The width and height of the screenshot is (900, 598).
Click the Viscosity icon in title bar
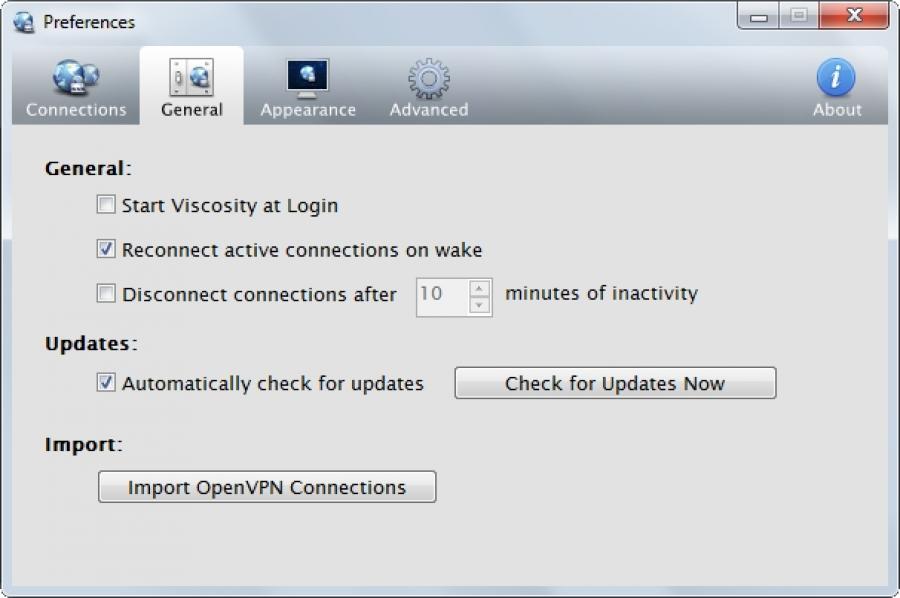(x=24, y=22)
